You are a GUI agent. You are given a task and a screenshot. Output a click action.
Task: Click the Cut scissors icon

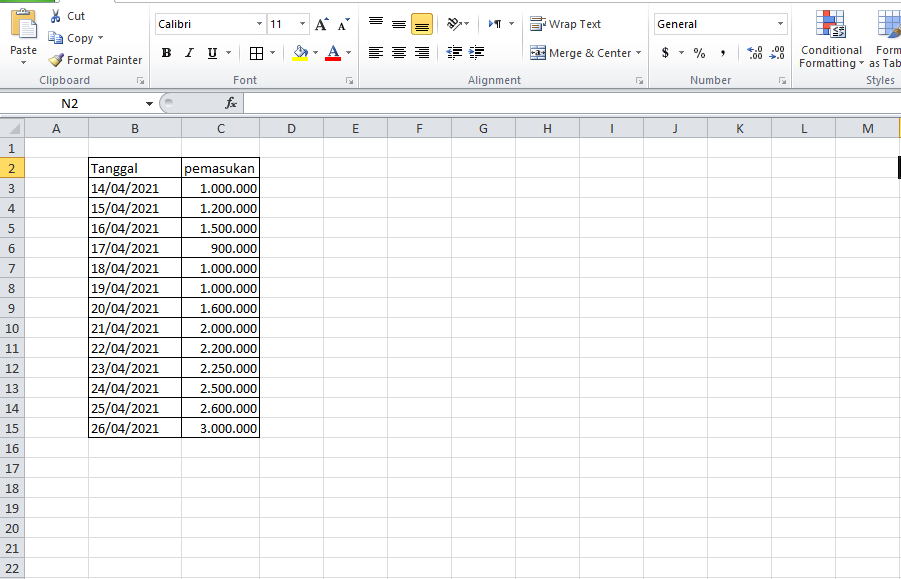click(x=56, y=16)
